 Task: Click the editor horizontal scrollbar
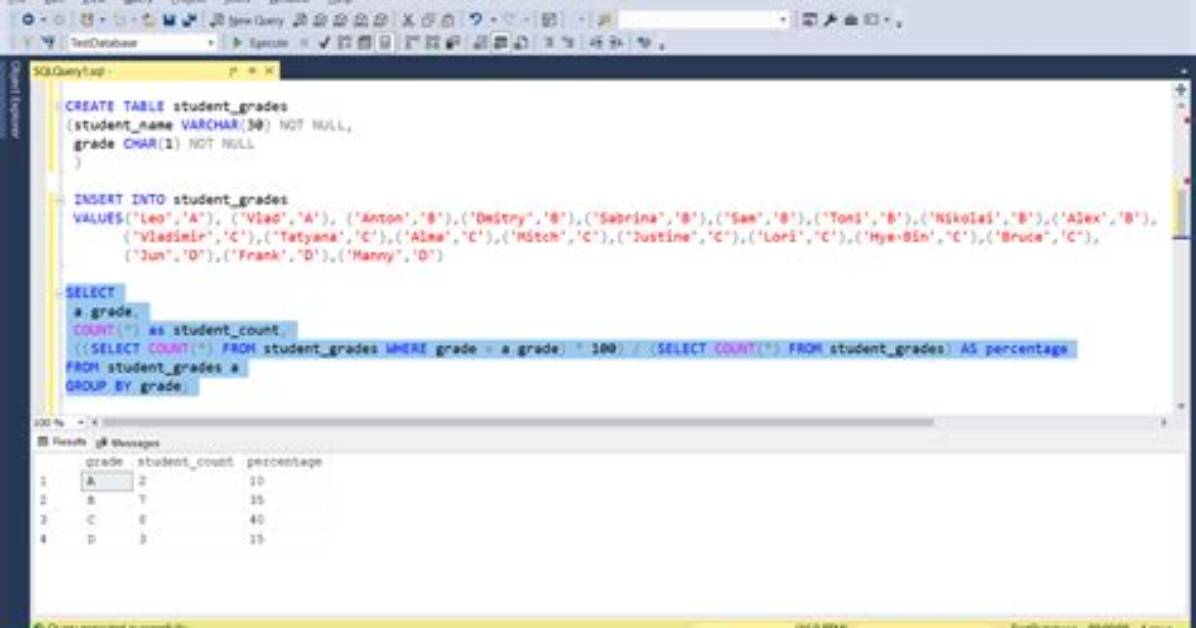coord(516,422)
